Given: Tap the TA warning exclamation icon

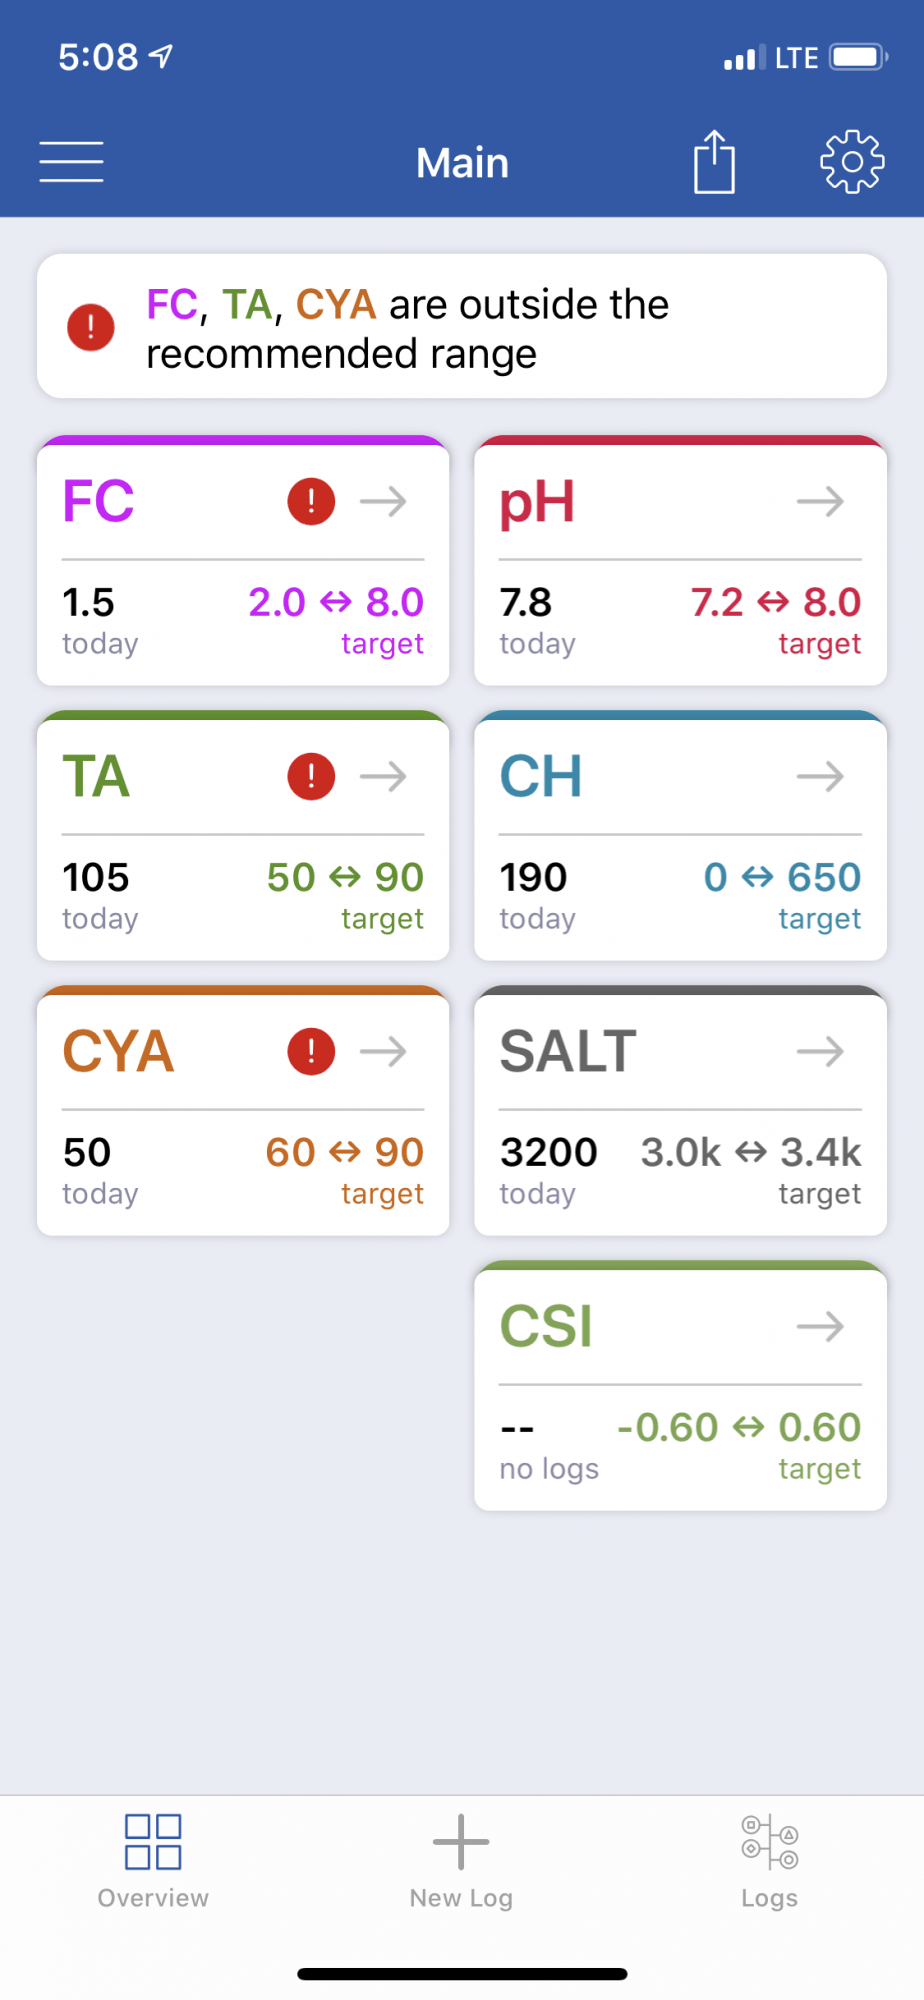Looking at the screenshot, I should click(x=311, y=776).
